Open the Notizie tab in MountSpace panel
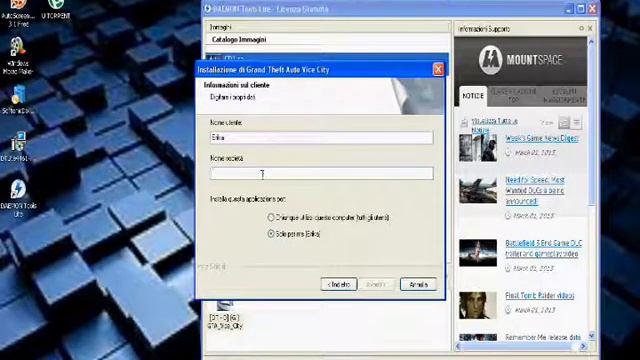 click(473, 96)
